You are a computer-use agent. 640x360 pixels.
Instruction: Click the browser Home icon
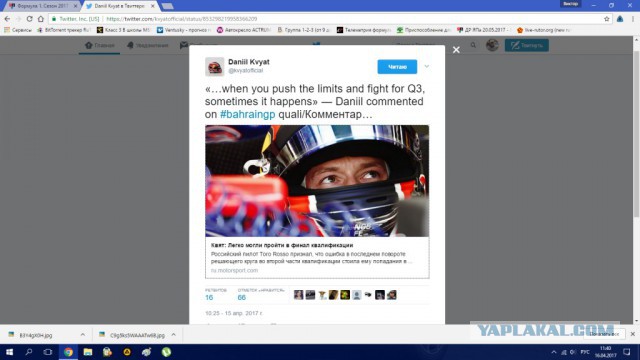click(41, 19)
